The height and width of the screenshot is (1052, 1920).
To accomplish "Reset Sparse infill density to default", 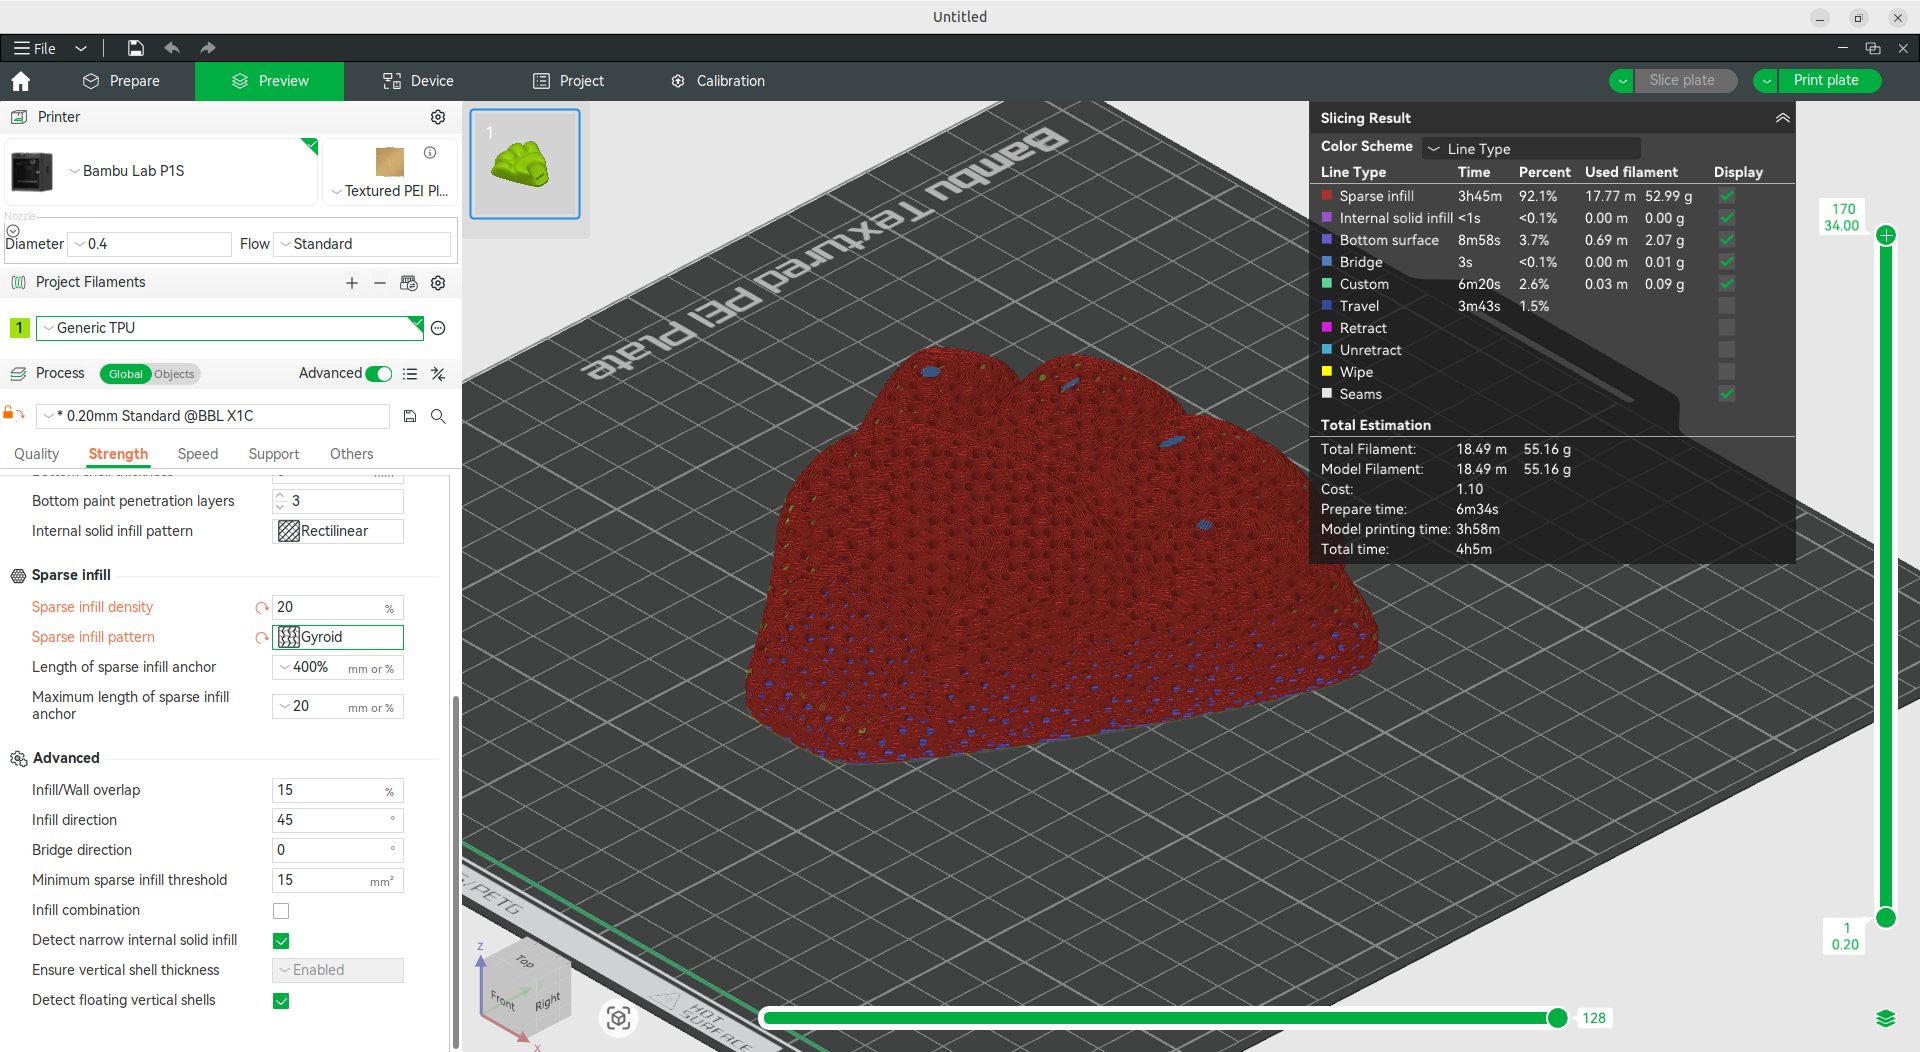I will (262, 608).
